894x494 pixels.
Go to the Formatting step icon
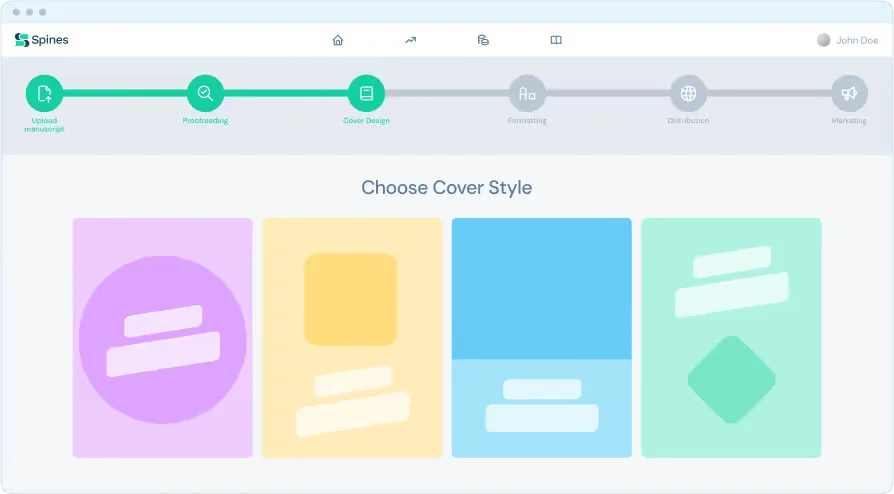click(527, 93)
